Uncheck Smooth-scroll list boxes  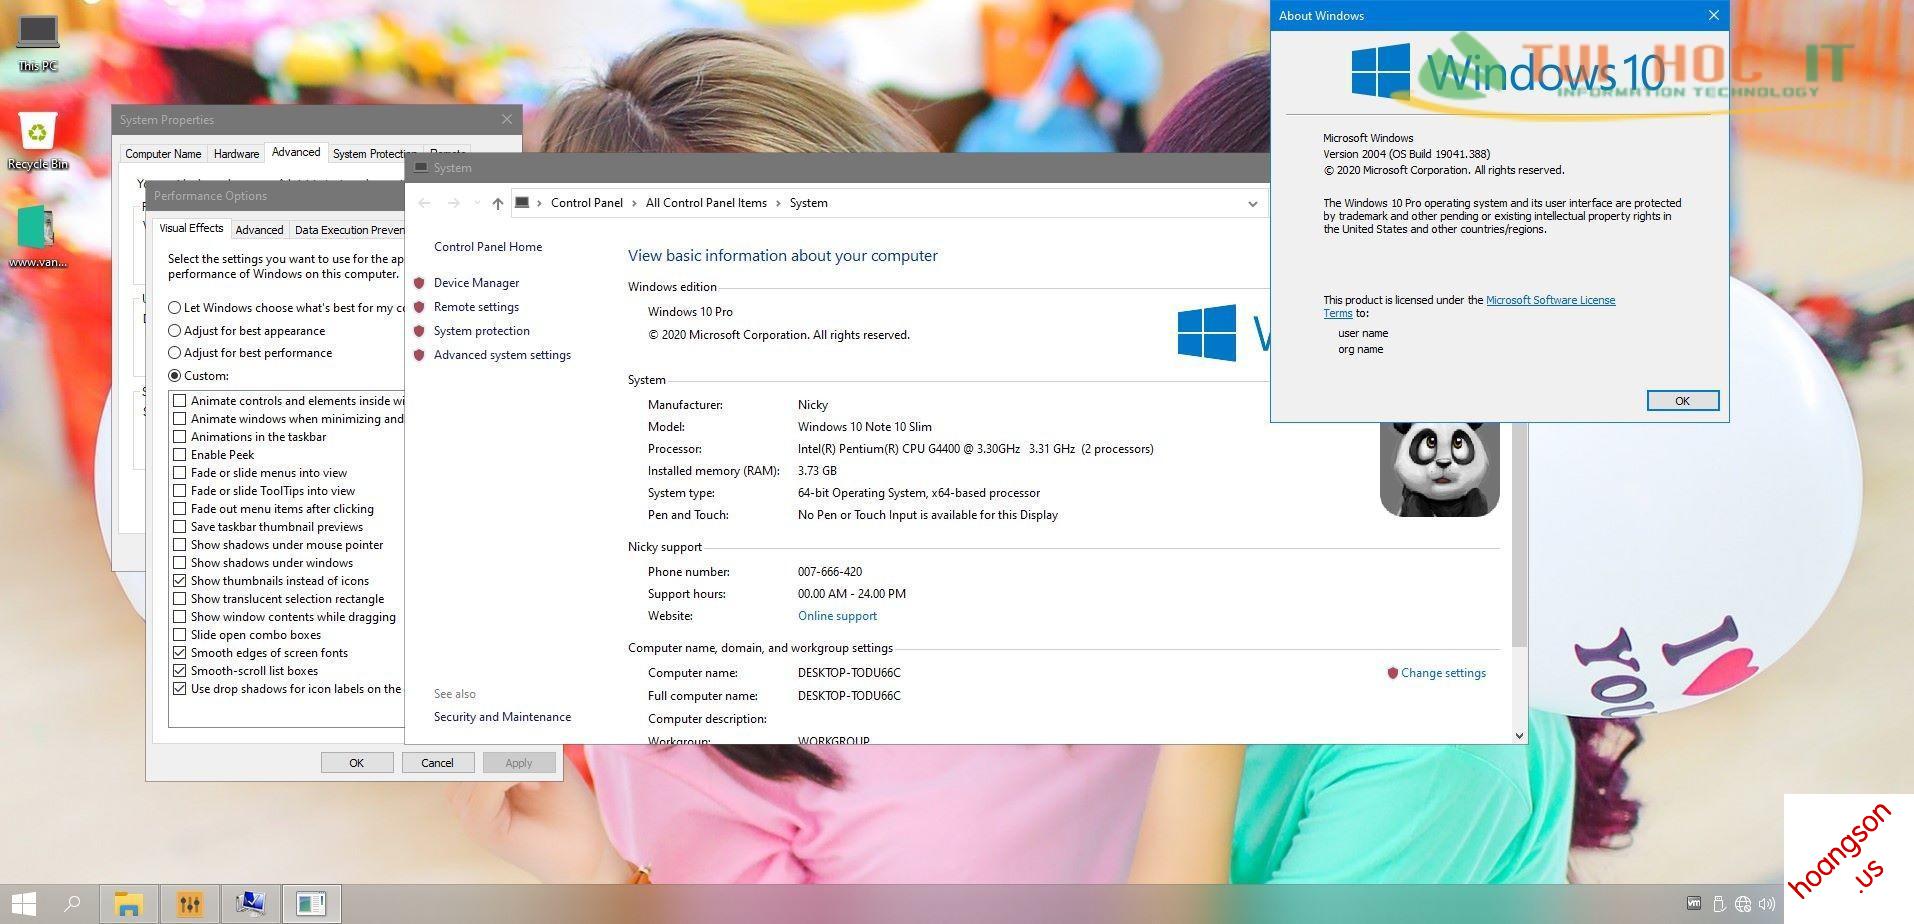click(x=180, y=671)
